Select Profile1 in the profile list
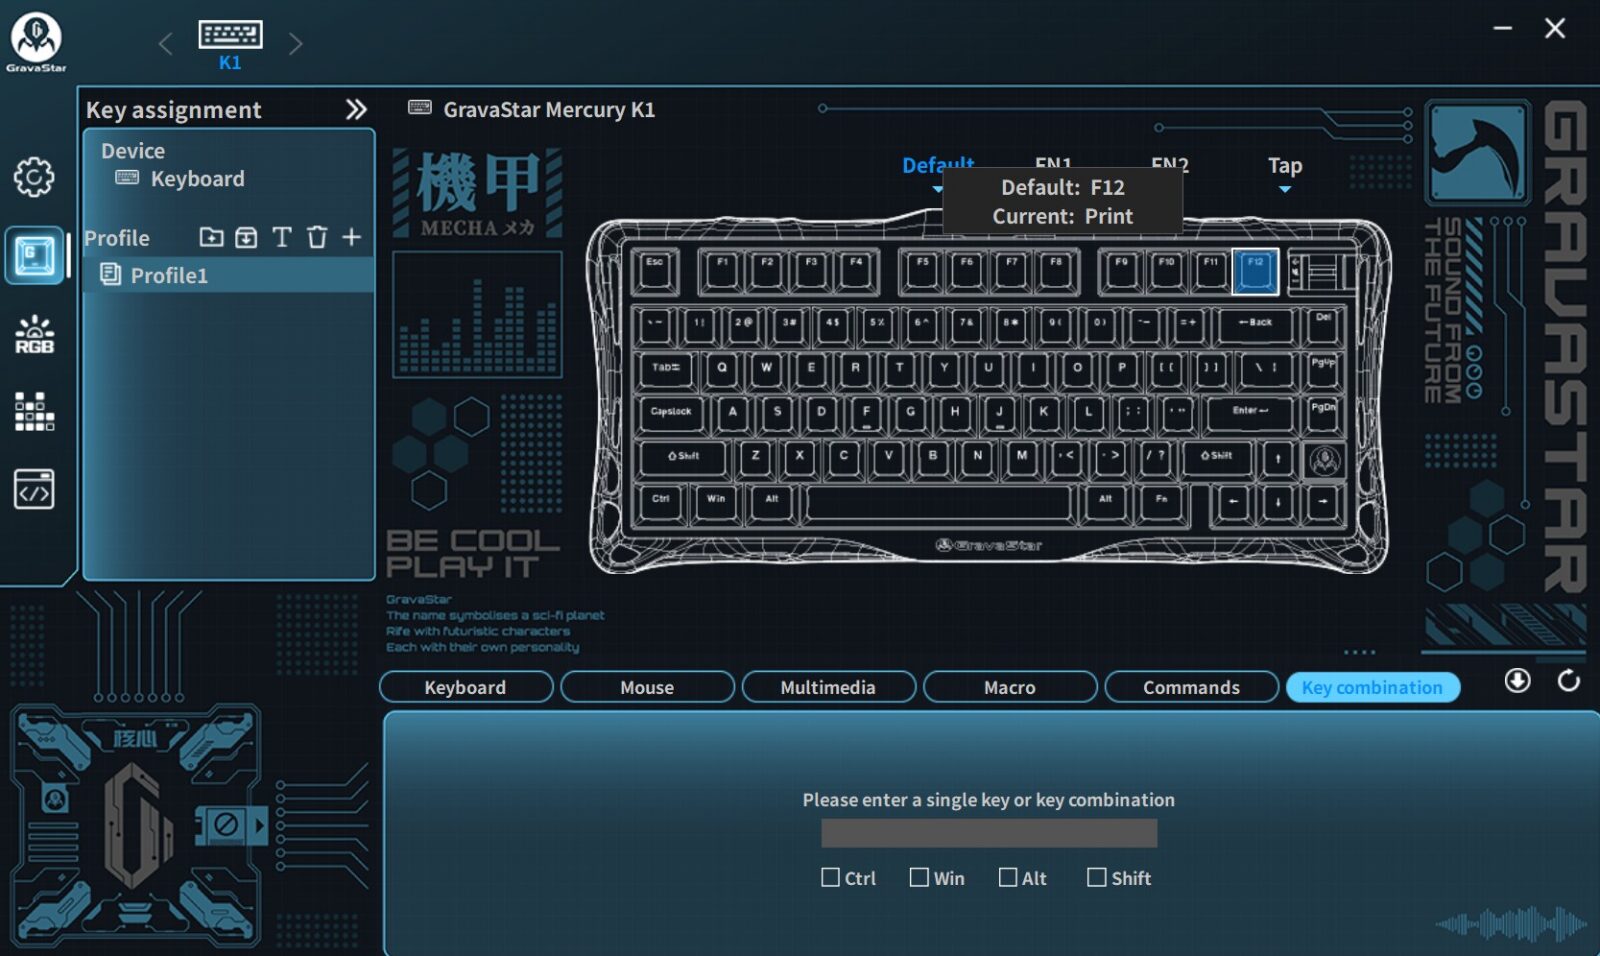1600x956 pixels. coord(168,275)
